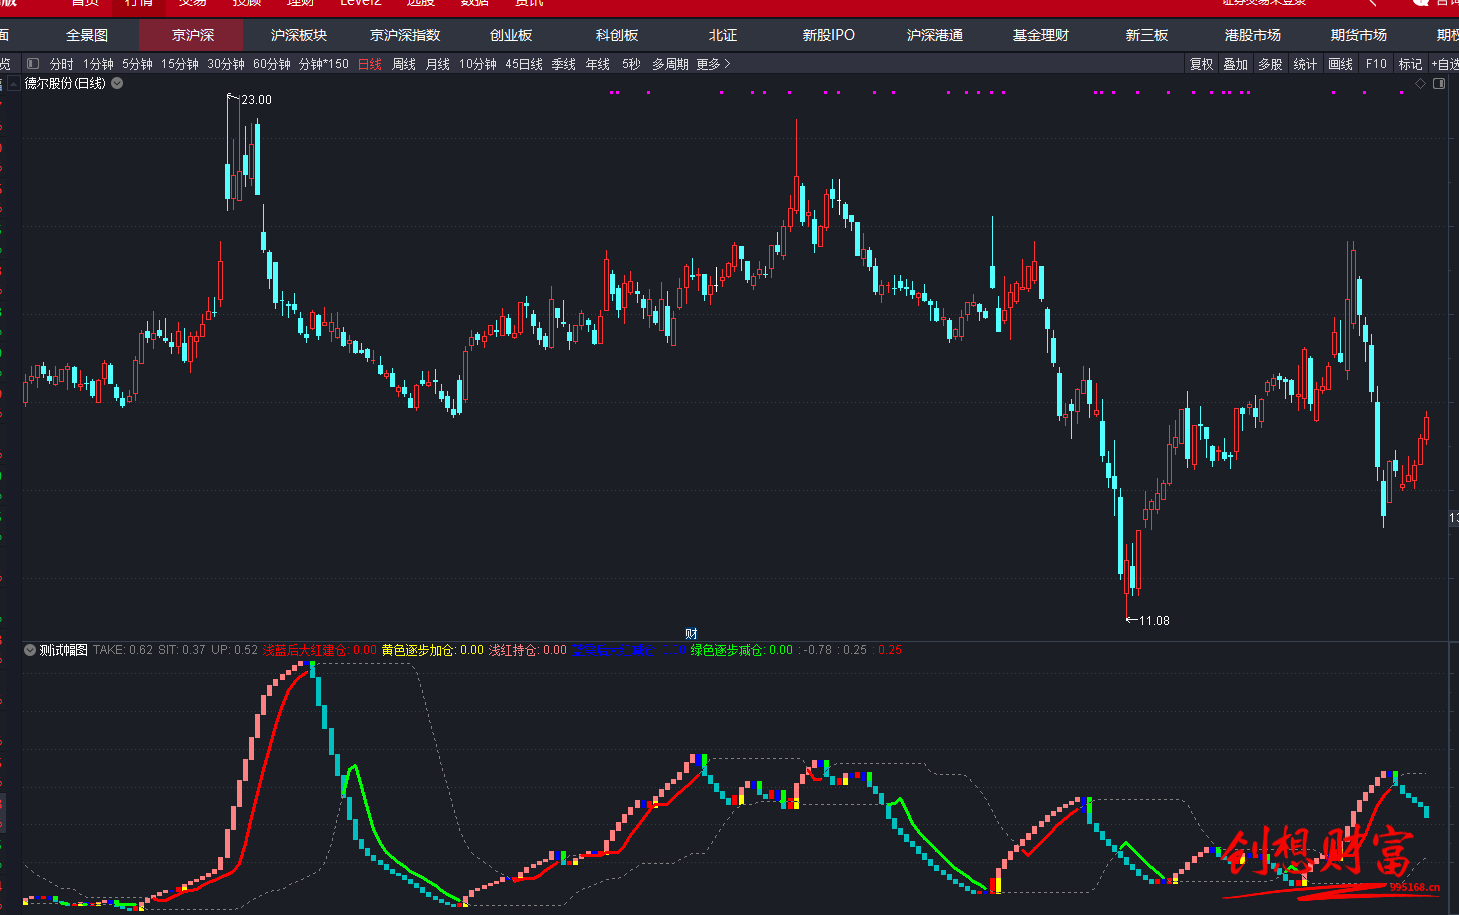Click 浅蓝后大红建仓 indicator label
The image size is (1459, 915).
305,650
